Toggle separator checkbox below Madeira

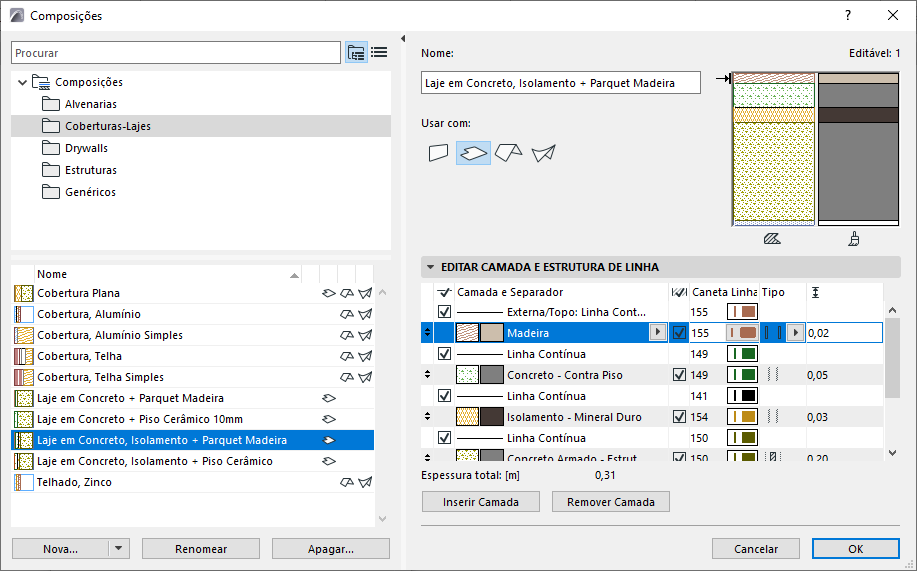(x=444, y=354)
